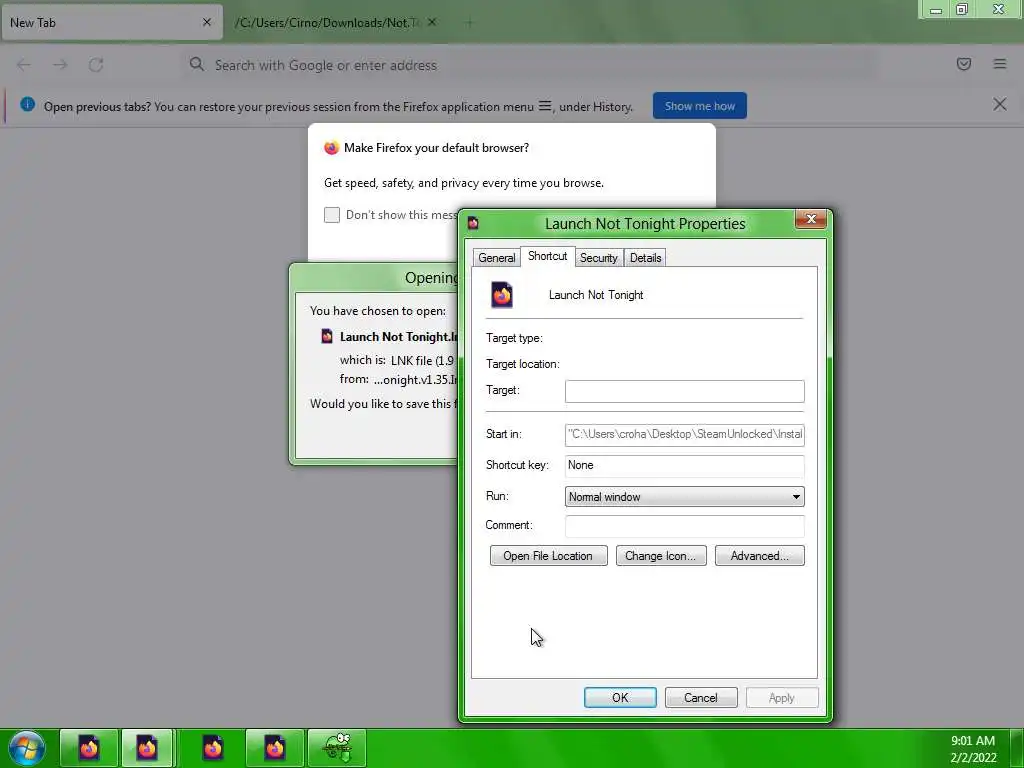Click Open File Location button
Screen dimensions: 1024x768
pyautogui.click(x=549, y=556)
